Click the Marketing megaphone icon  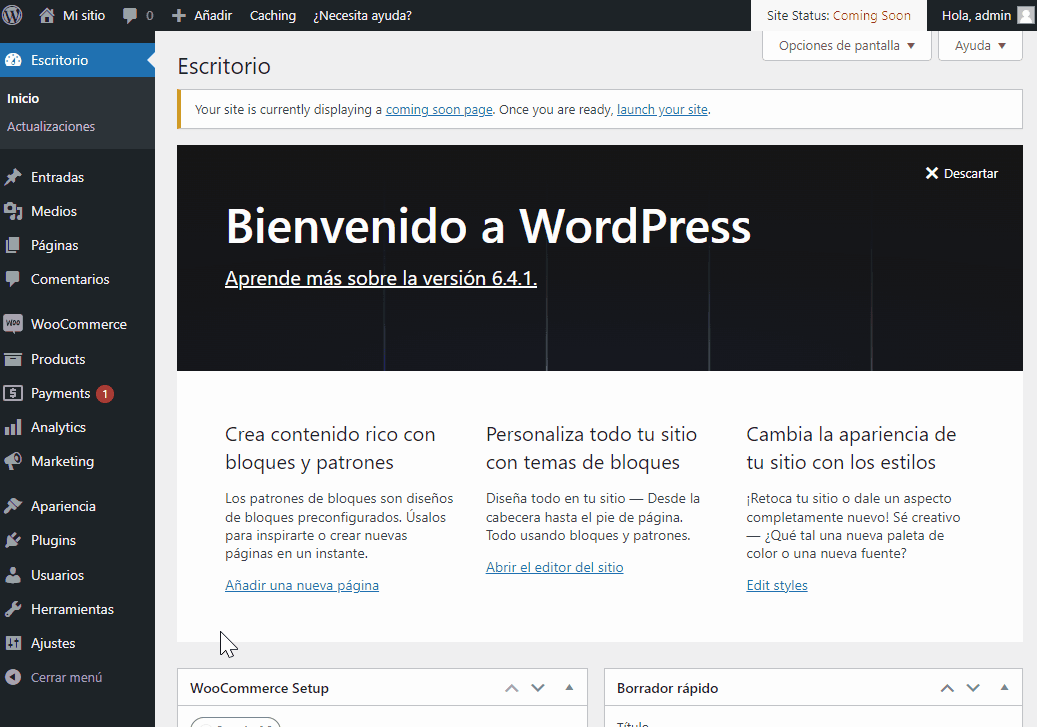[13, 461]
